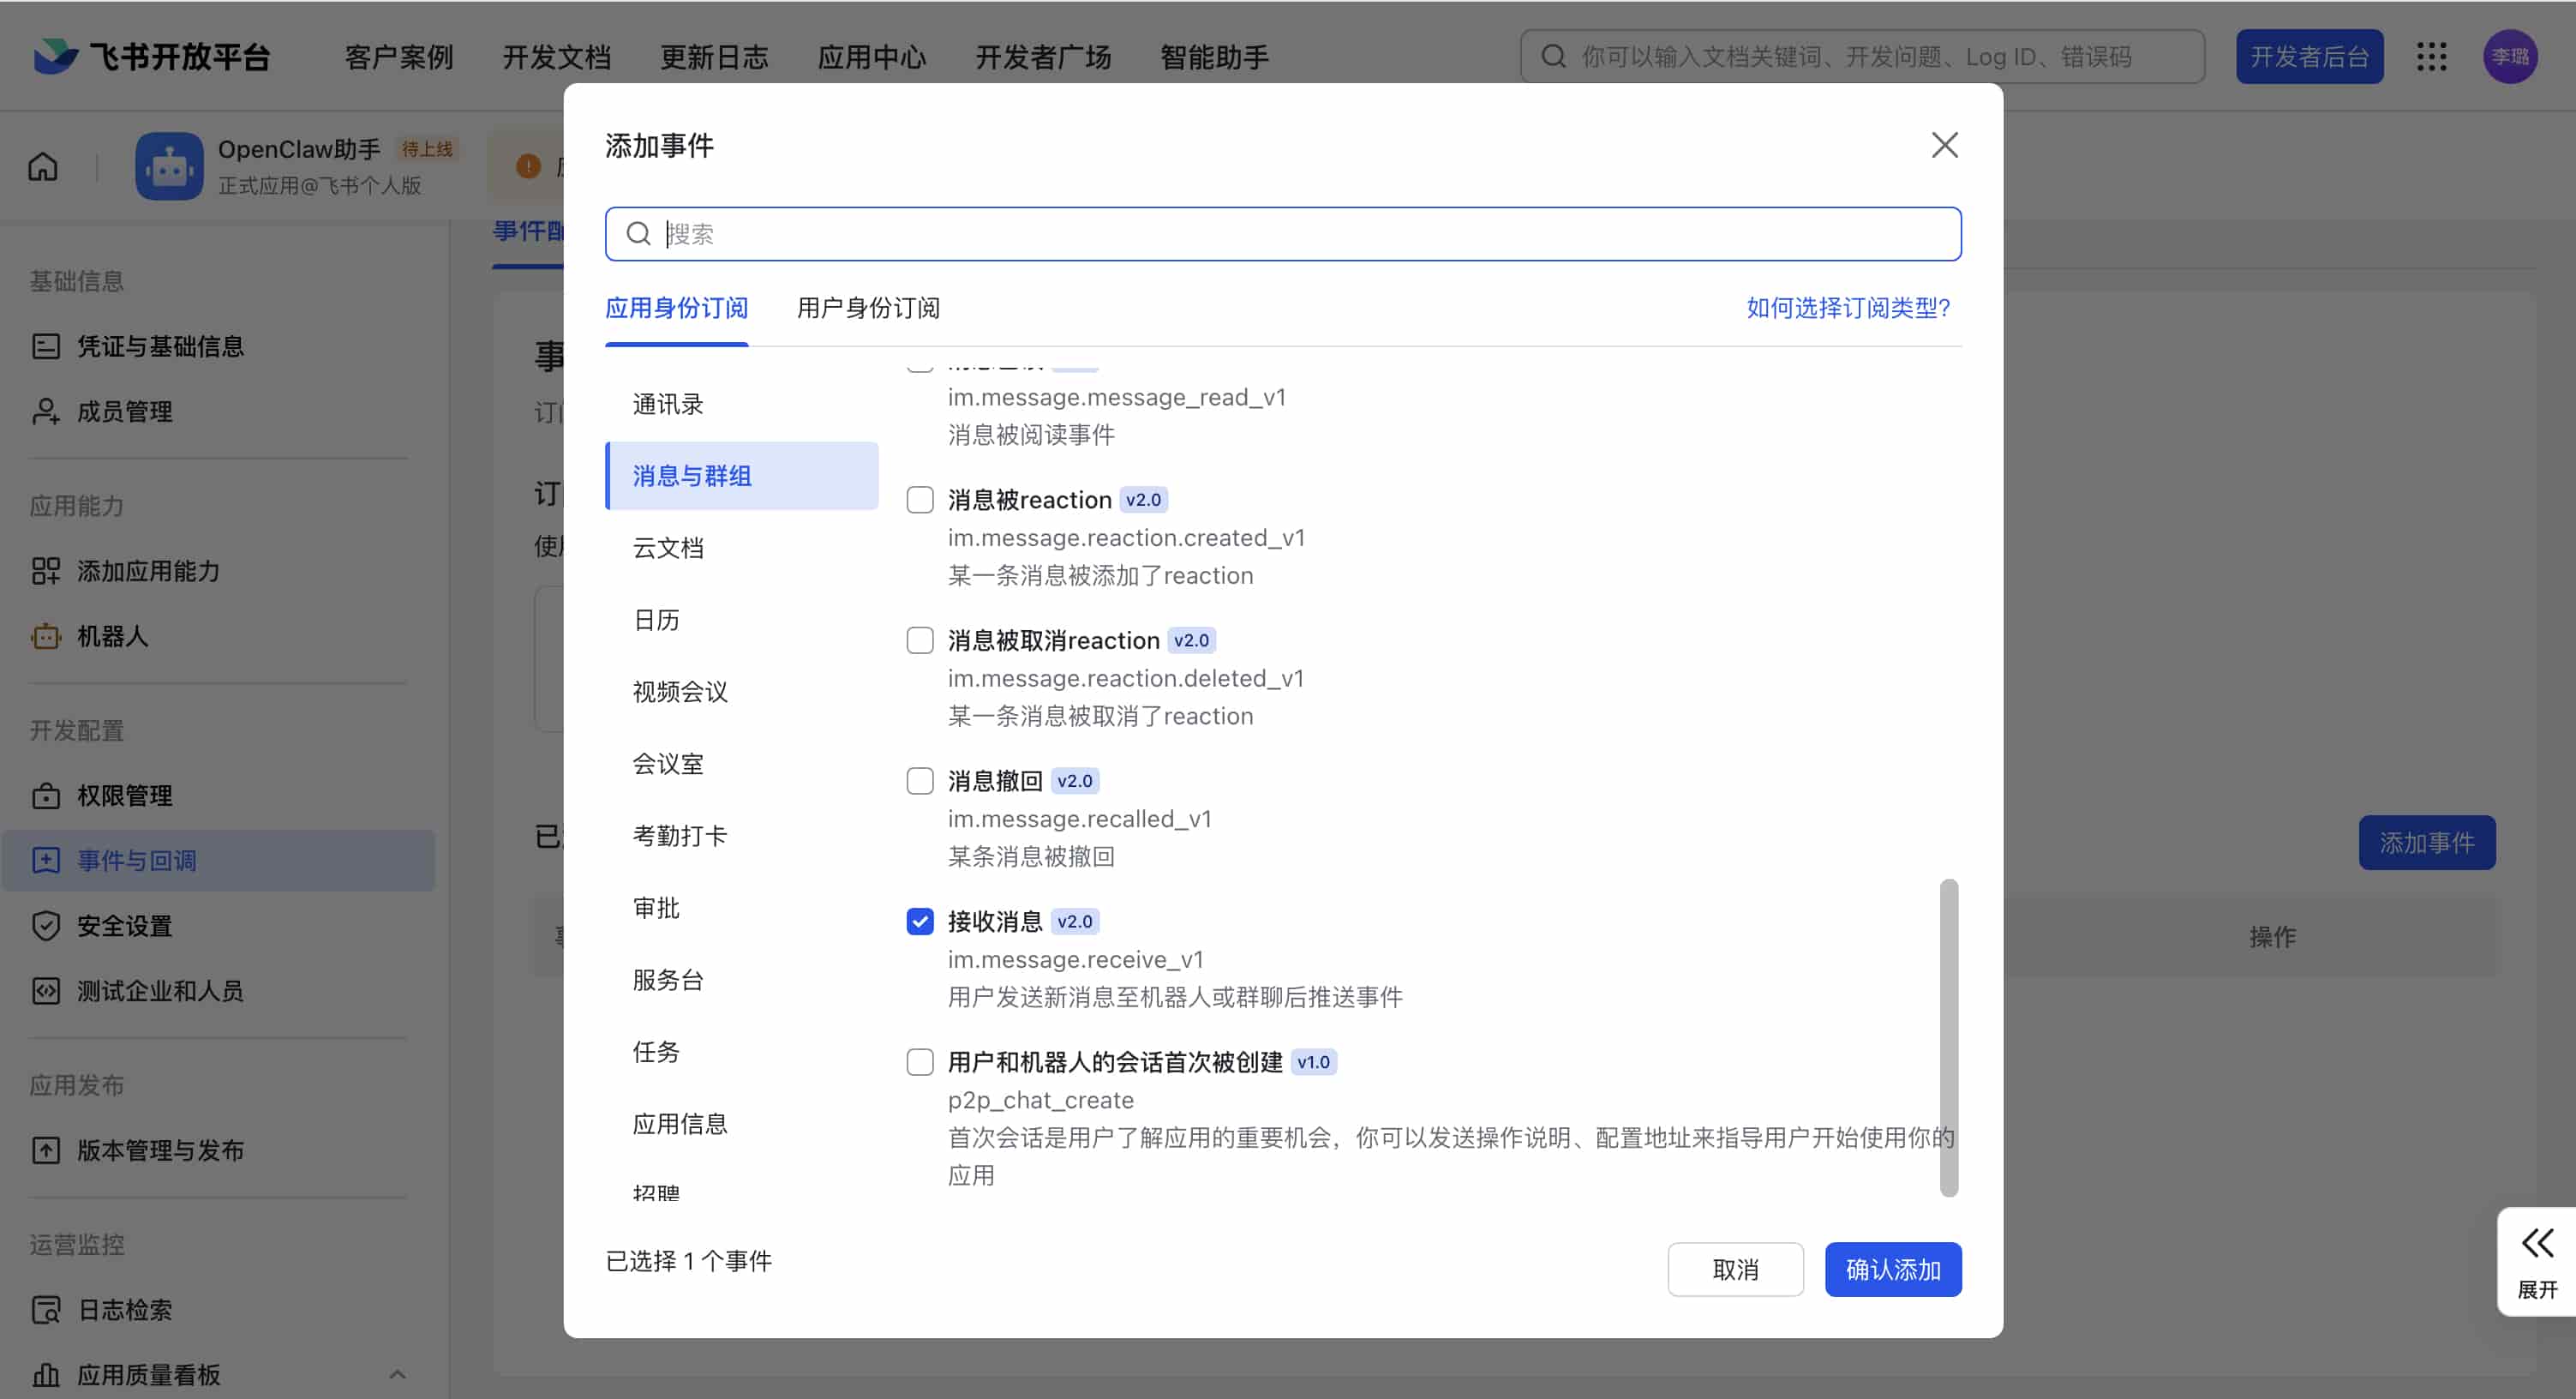This screenshot has width=2576, height=1399.
Task: Collapse the 应用质量看板 section
Action: tap(397, 1374)
